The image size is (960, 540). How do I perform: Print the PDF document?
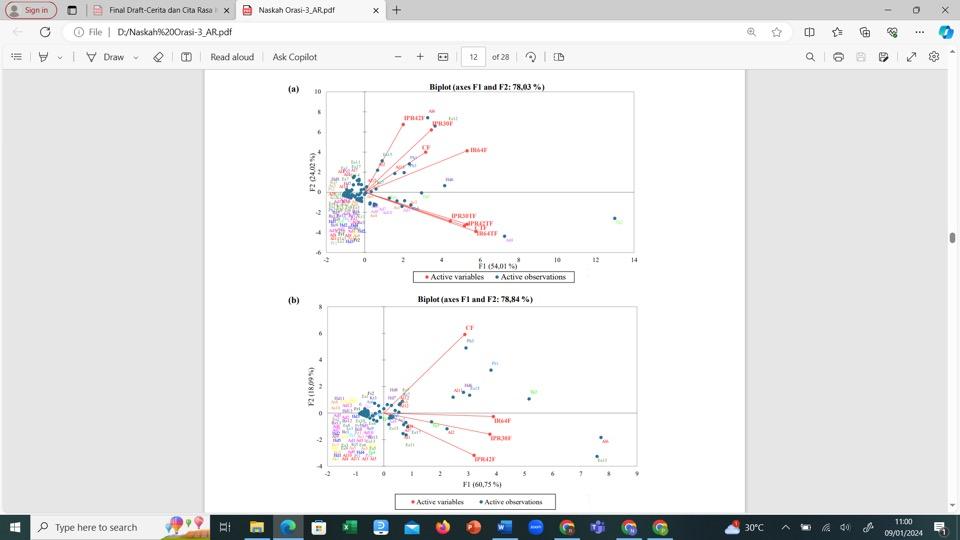[x=838, y=57]
